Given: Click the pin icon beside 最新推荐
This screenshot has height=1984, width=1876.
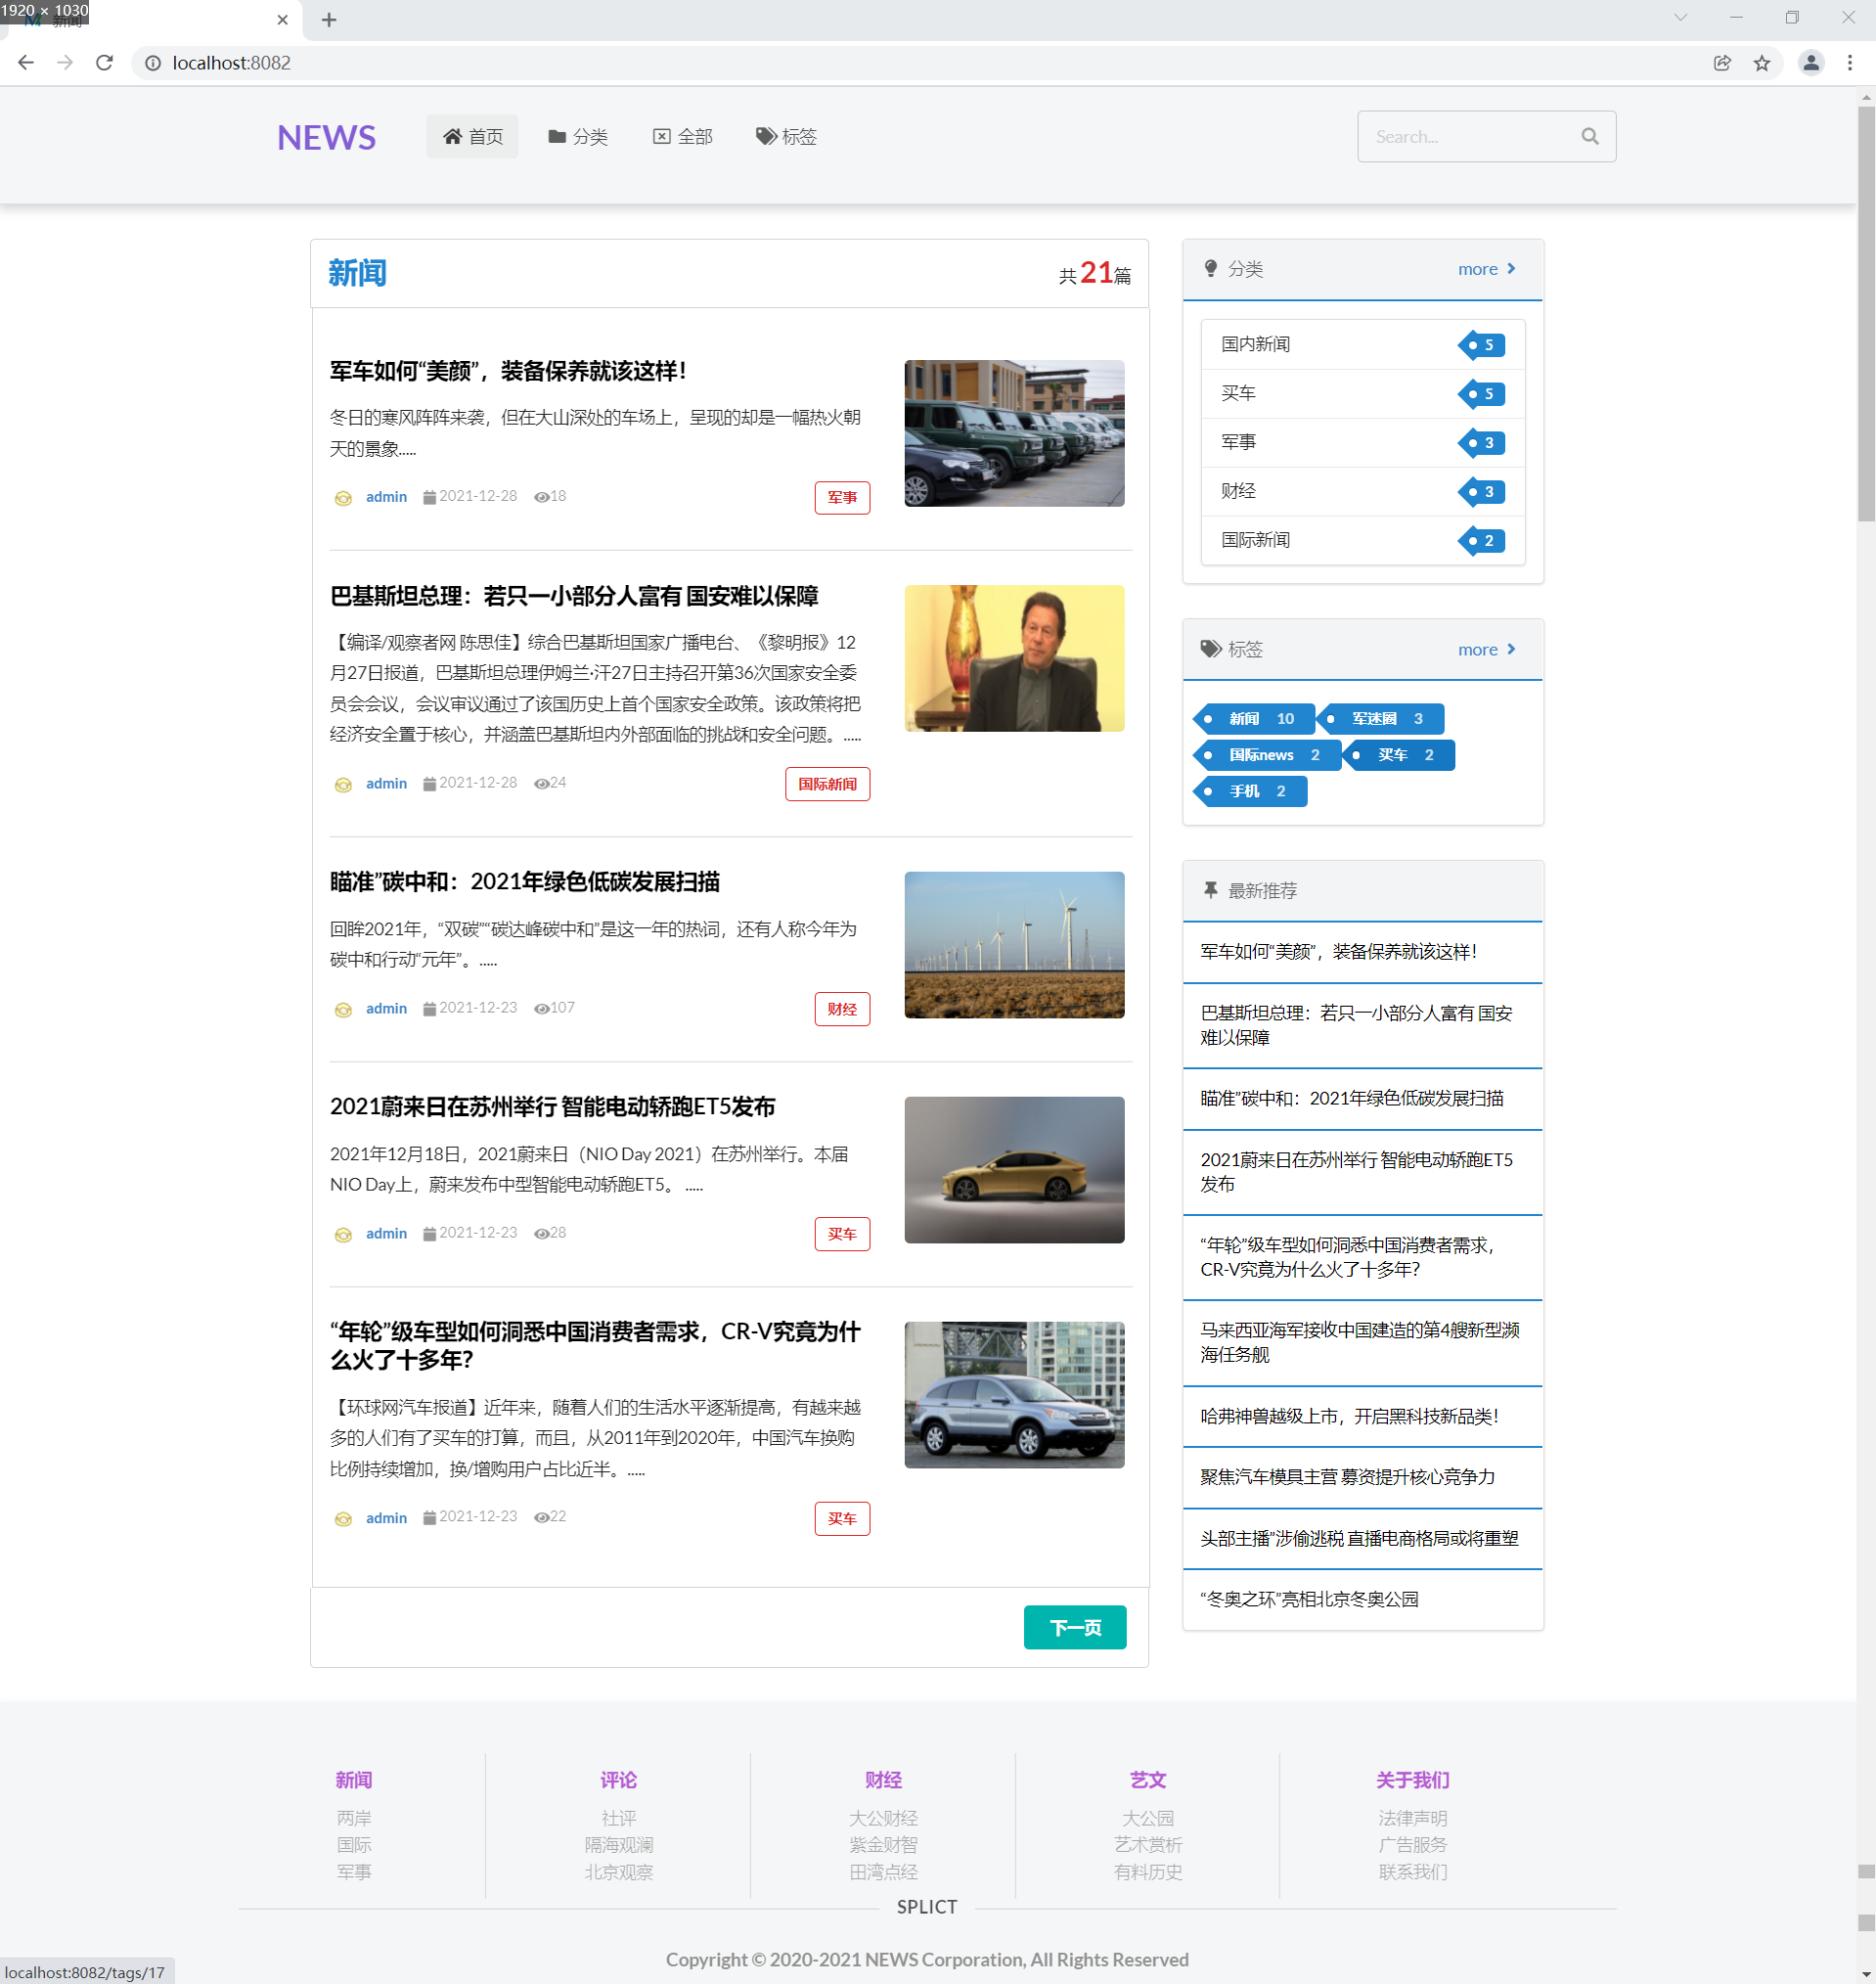Looking at the screenshot, I should point(1209,890).
